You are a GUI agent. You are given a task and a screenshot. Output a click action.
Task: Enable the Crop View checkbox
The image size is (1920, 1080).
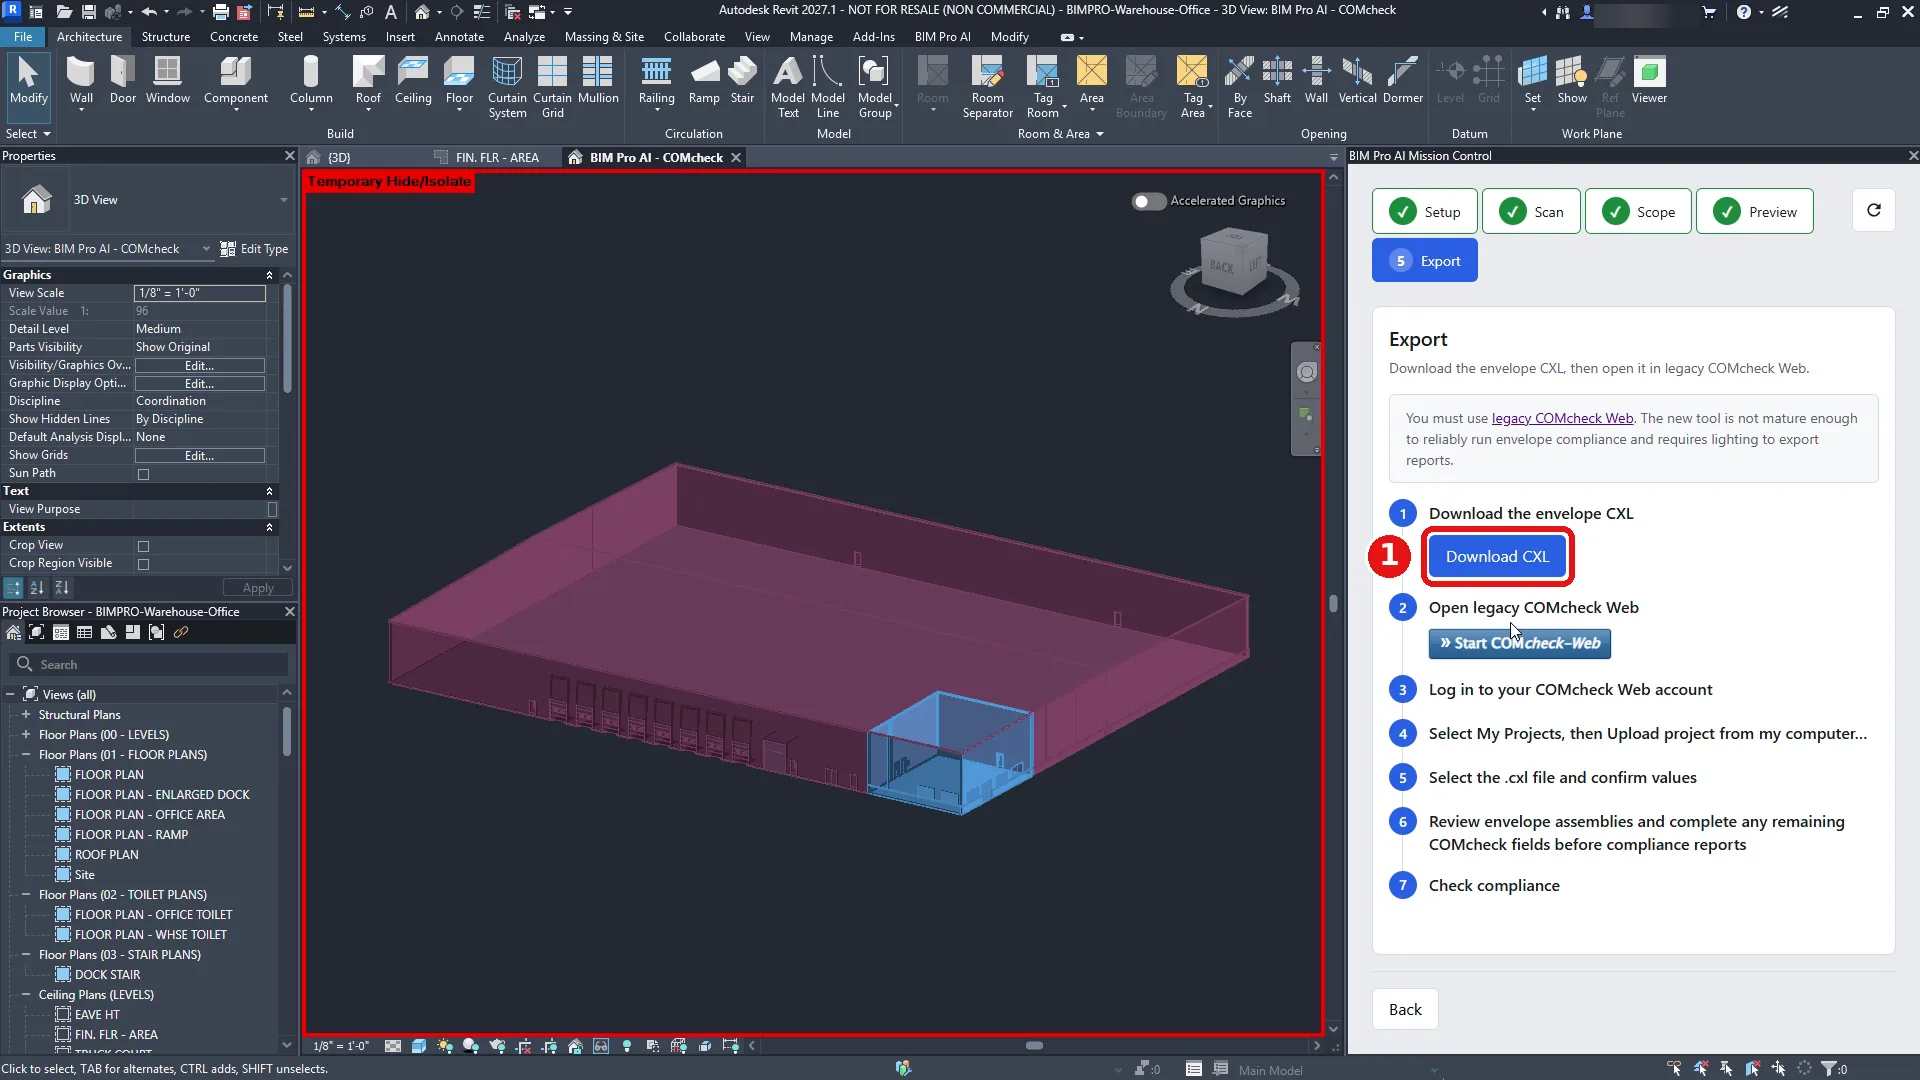click(143, 546)
